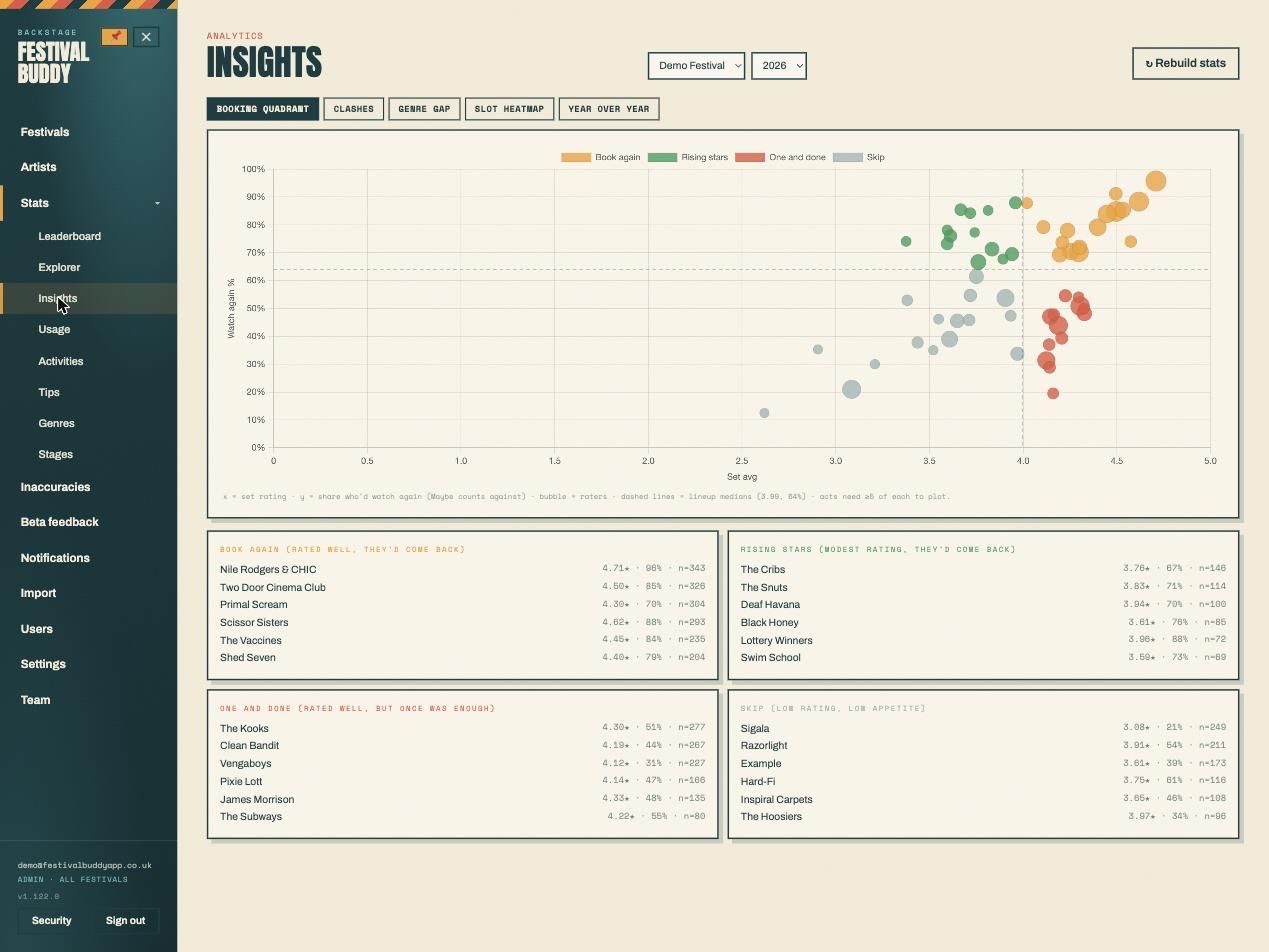Unpin the sidebar with the pin icon
Viewport: 1269px width, 952px height.
[x=114, y=37]
